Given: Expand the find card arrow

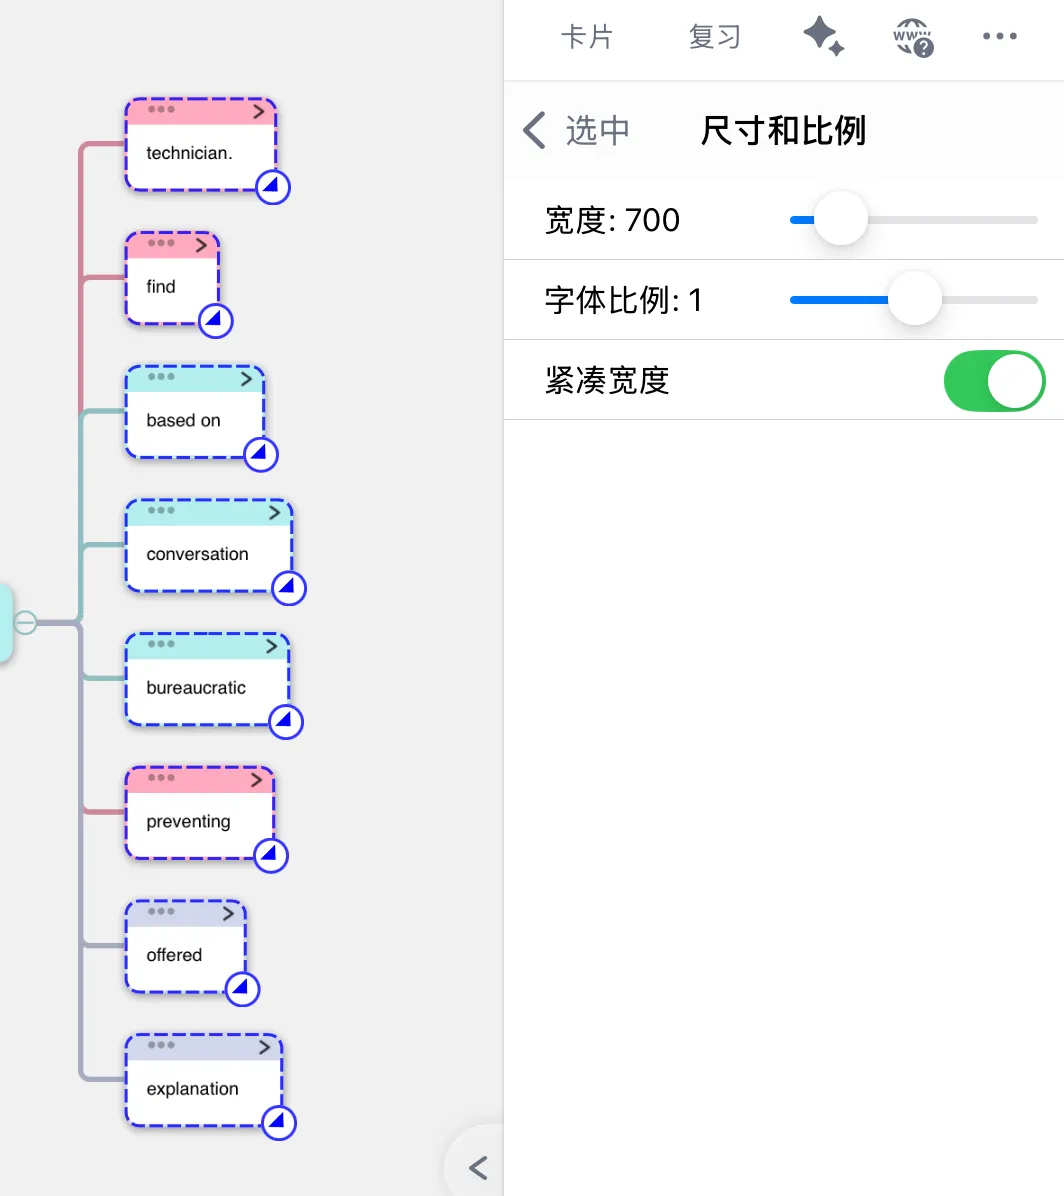Looking at the screenshot, I should (202, 245).
